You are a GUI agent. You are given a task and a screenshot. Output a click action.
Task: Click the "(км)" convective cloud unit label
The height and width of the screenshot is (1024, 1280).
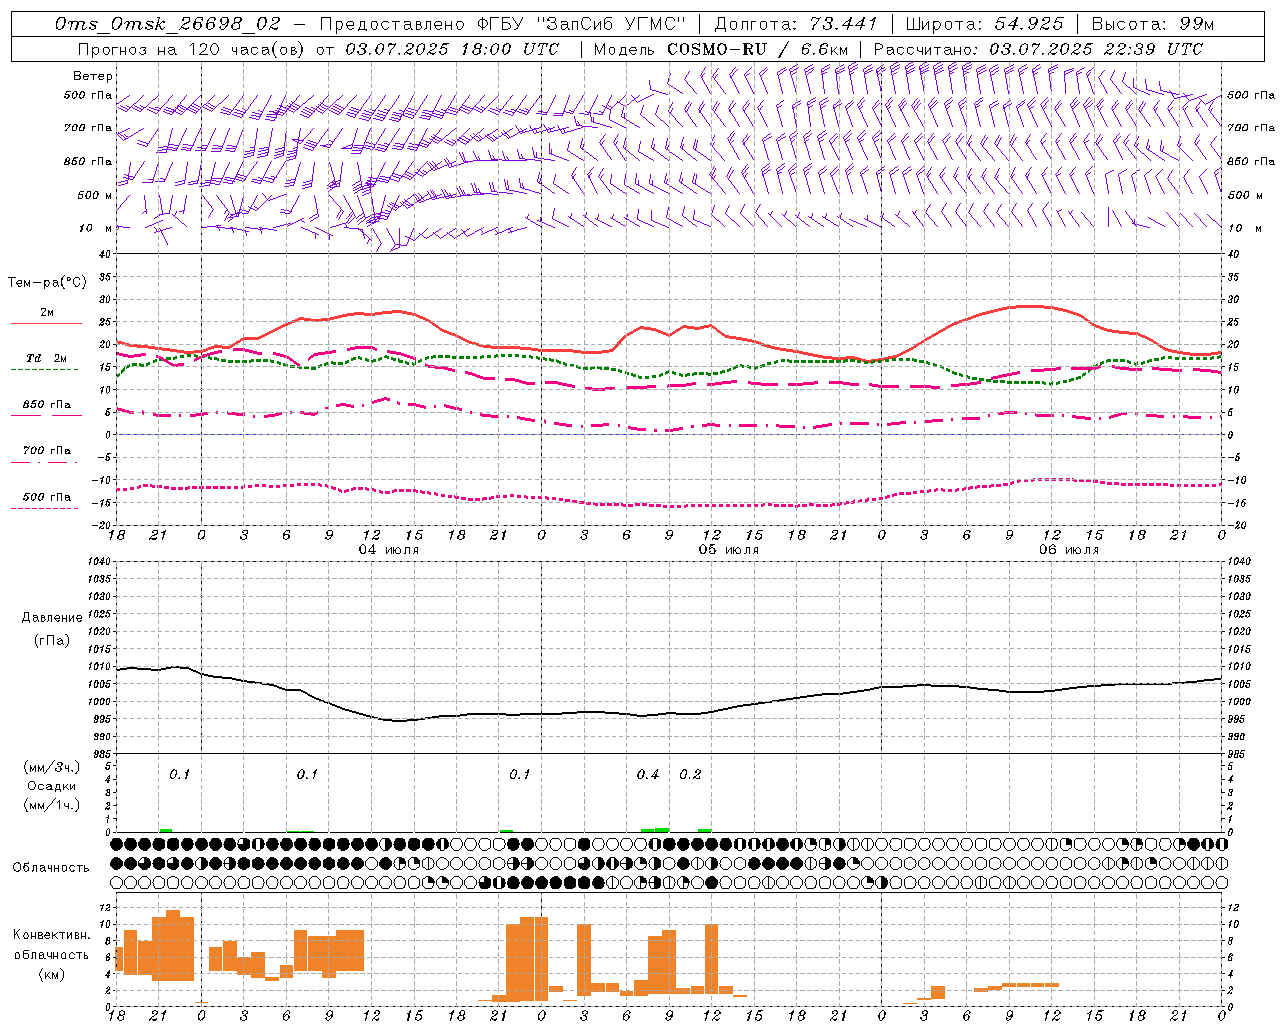point(52,974)
